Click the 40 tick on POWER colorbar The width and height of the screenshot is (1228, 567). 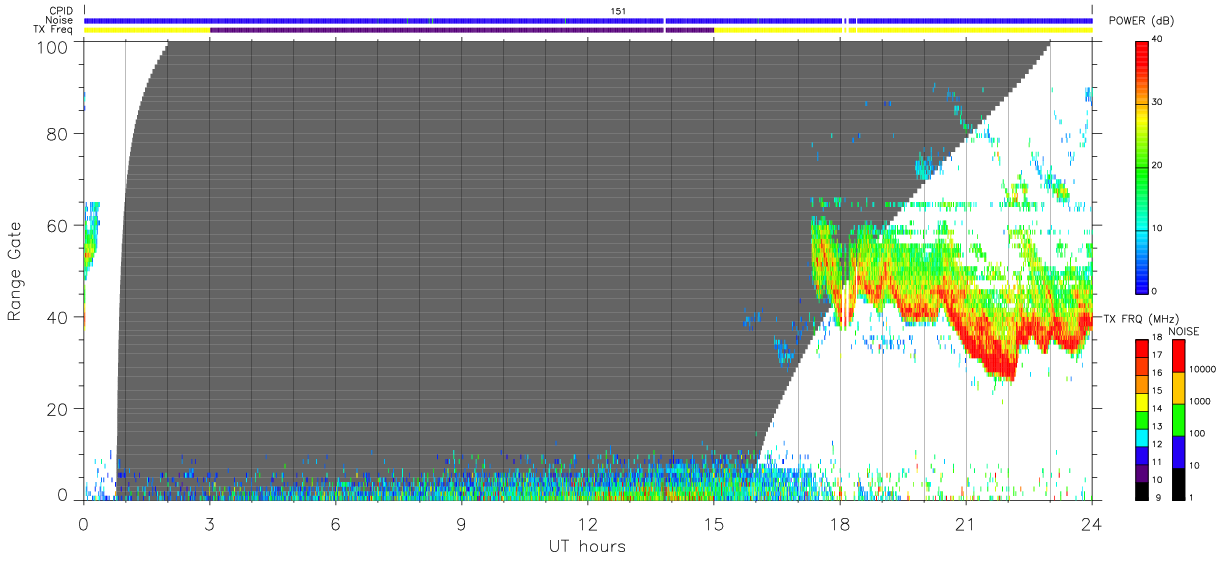pos(1158,40)
